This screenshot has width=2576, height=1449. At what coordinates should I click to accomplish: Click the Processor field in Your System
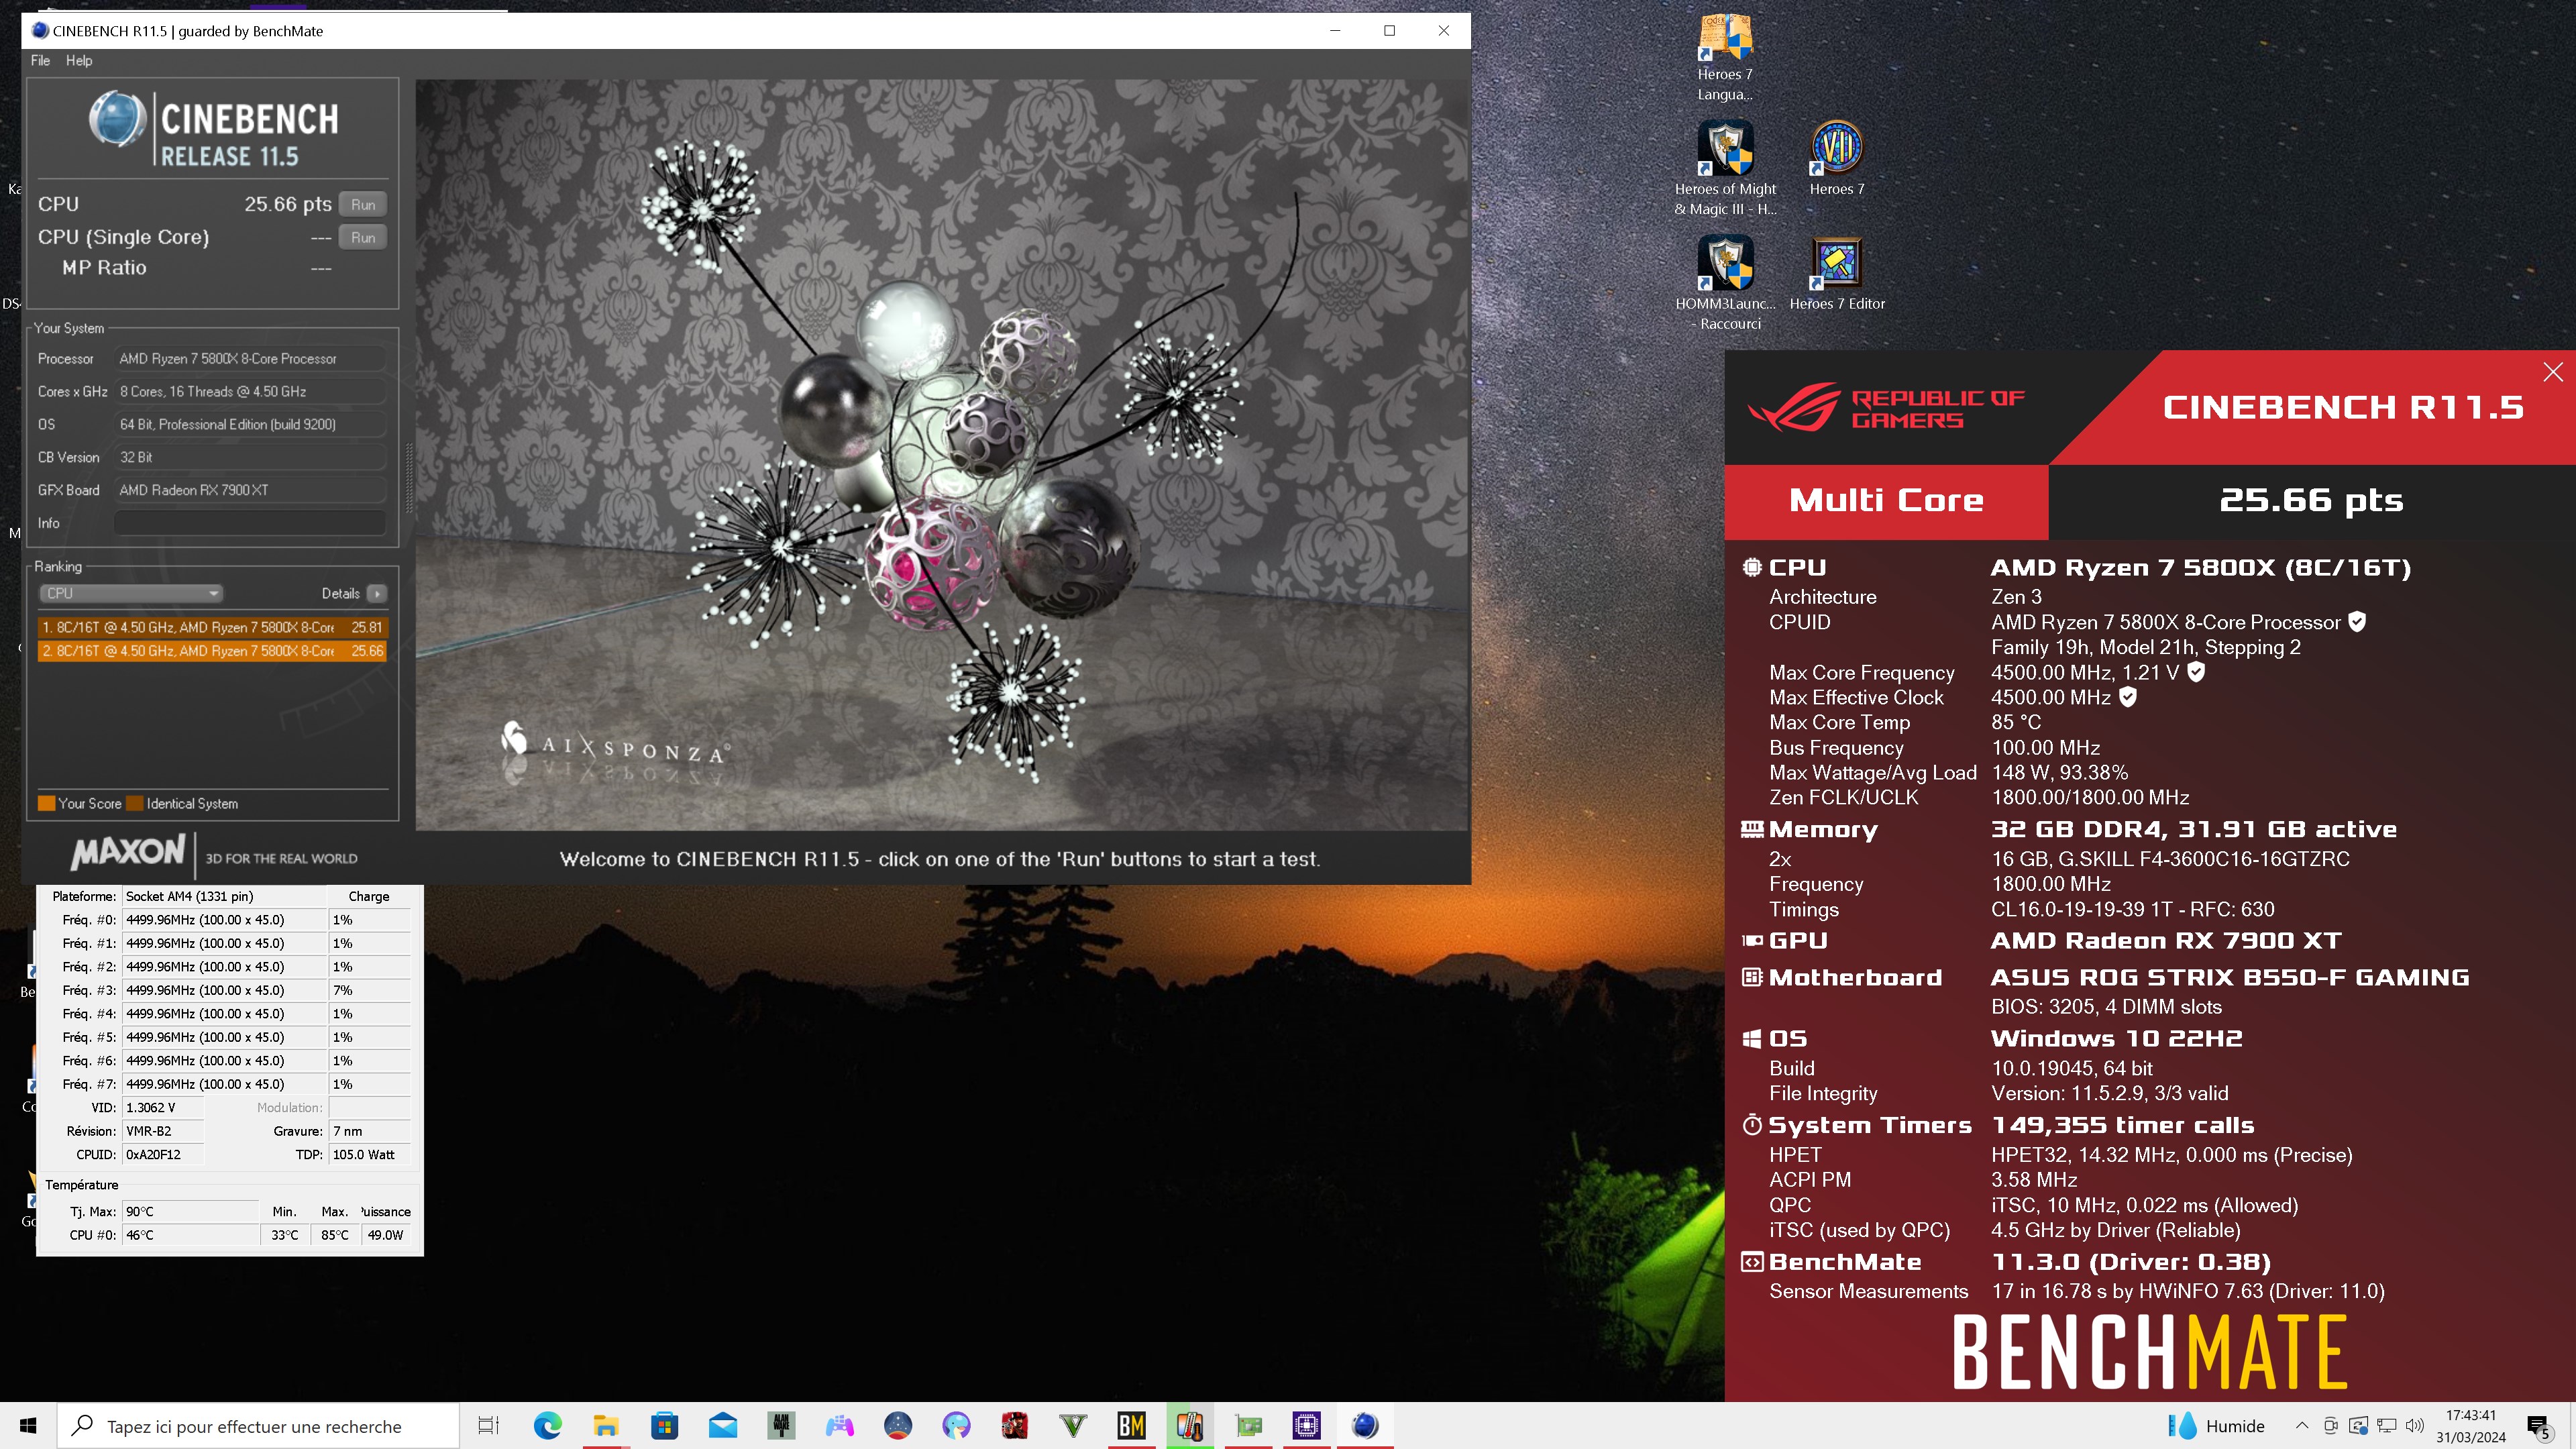250,358
